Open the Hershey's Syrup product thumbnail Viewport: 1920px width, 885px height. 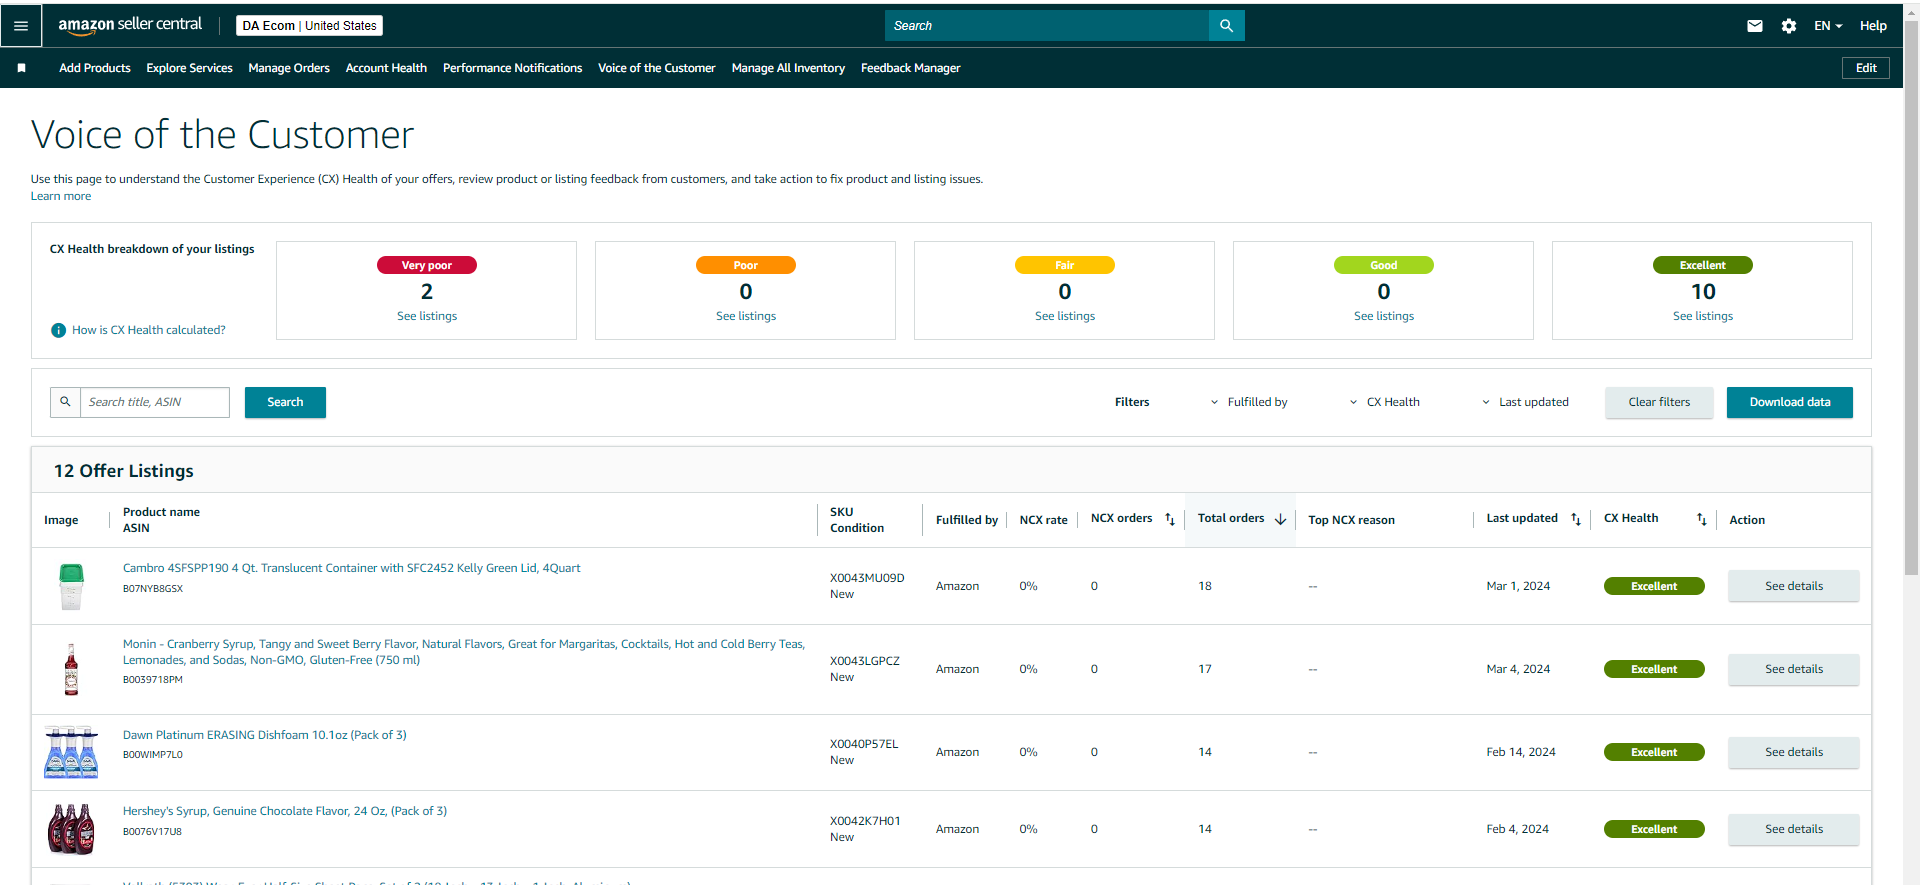coord(71,829)
